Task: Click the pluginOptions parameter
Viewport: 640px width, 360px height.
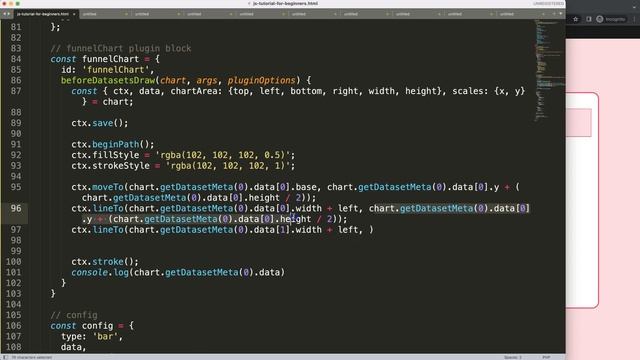Action: [261, 80]
